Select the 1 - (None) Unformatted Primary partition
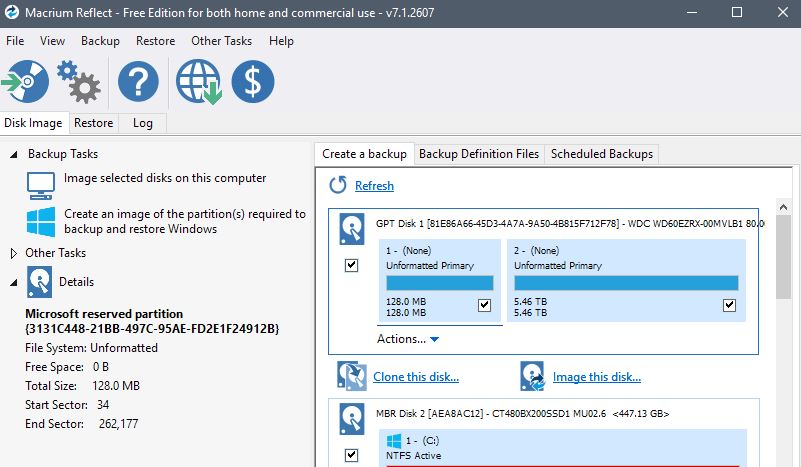 (440, 281)
